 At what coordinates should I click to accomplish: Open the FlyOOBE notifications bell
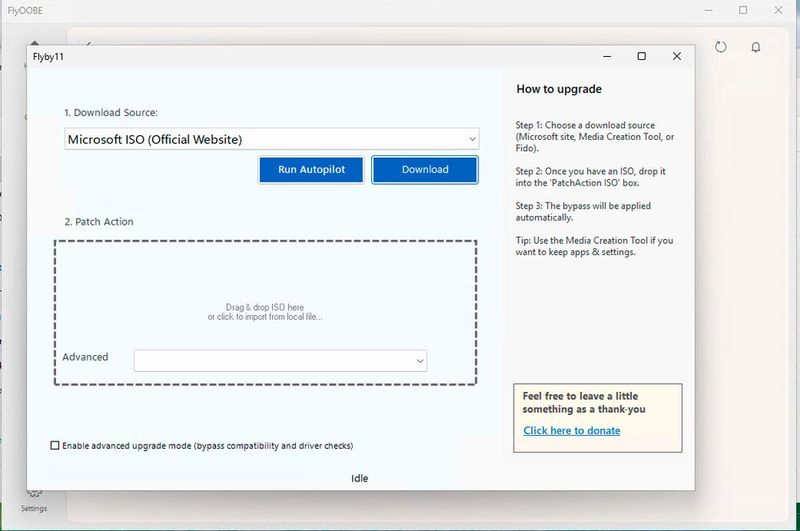tap(756, 47)
